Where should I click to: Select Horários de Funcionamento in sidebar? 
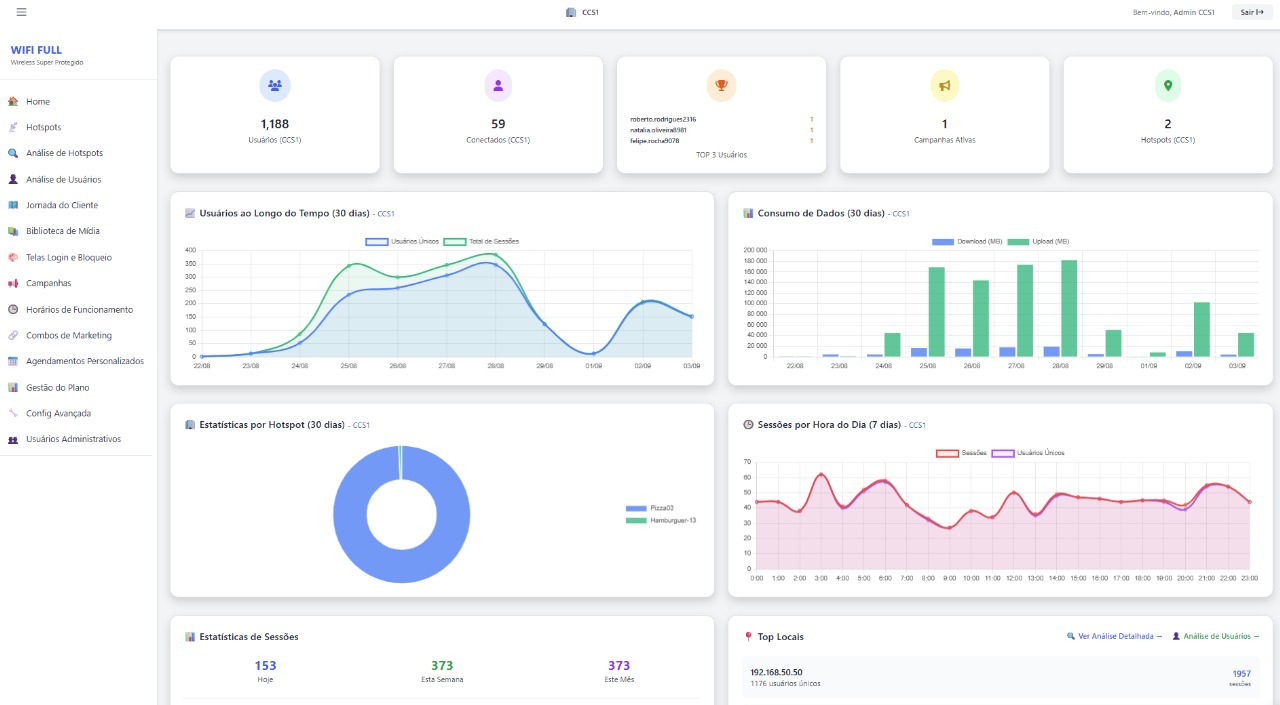pos(79,310)
